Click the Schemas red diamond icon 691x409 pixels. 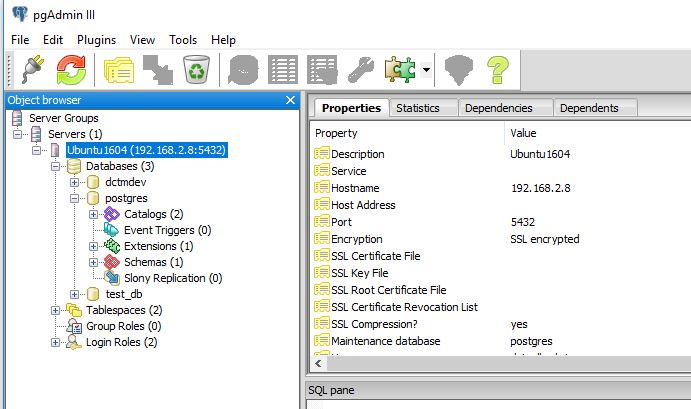click(111, 262)
